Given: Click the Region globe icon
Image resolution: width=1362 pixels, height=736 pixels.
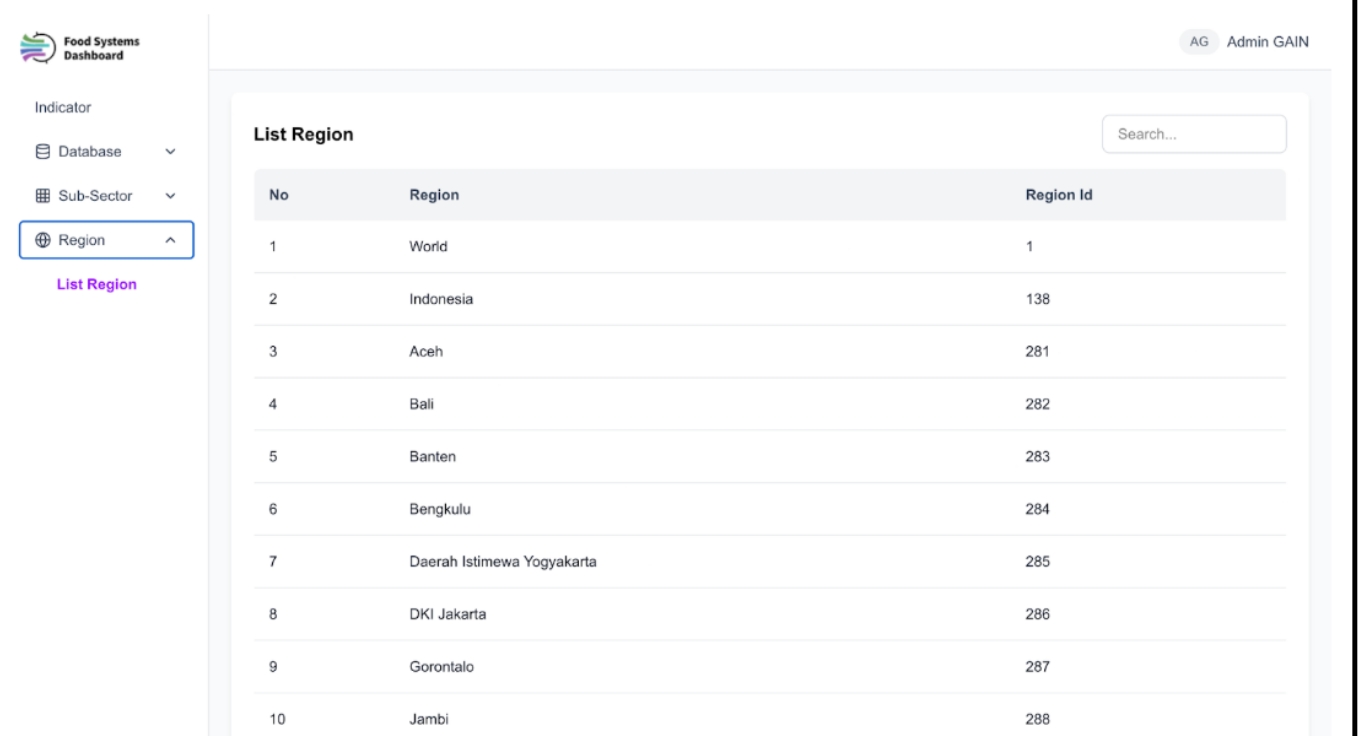Looking at the screenshot, I should tap(41, 240).
